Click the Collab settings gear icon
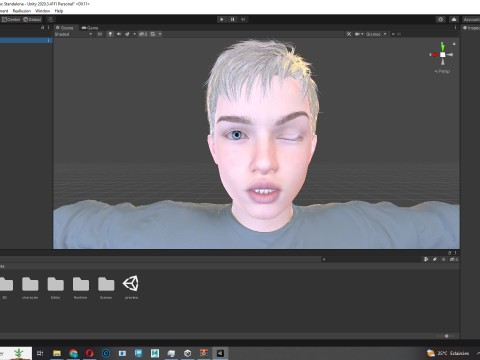This screenshot has height=360, width=480. point(441,19)
